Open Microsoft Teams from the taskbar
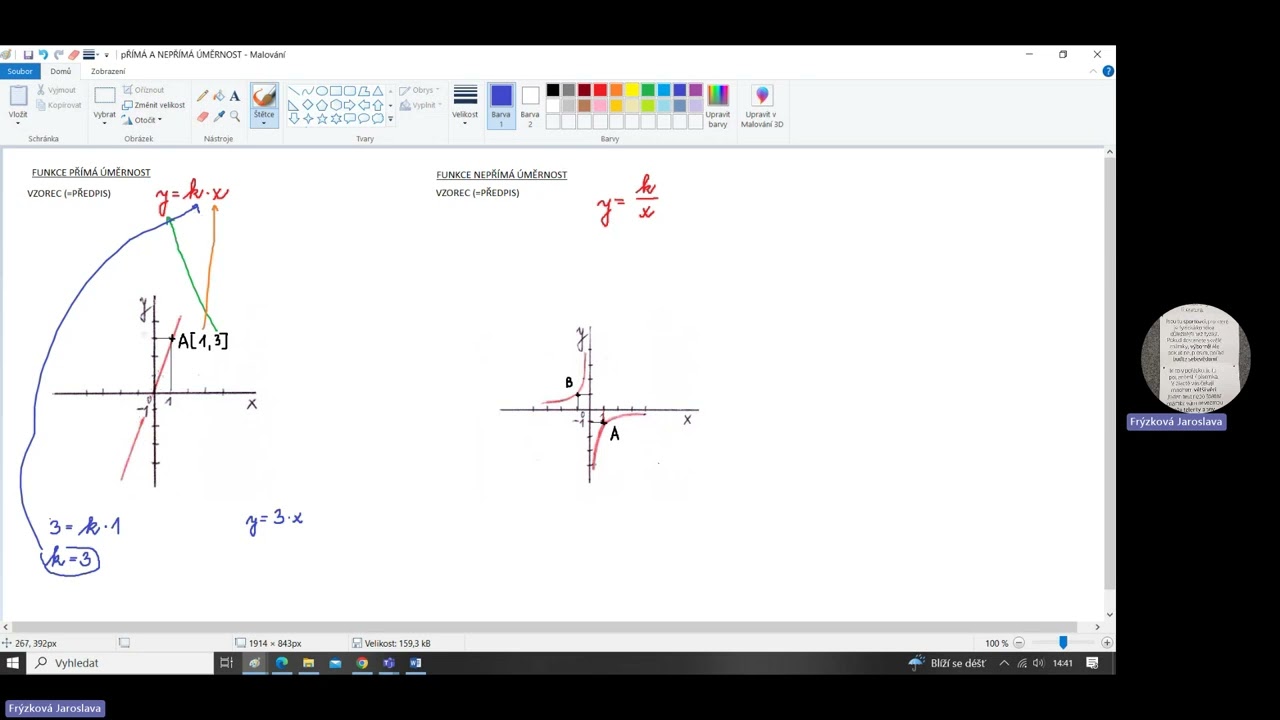 388,663
